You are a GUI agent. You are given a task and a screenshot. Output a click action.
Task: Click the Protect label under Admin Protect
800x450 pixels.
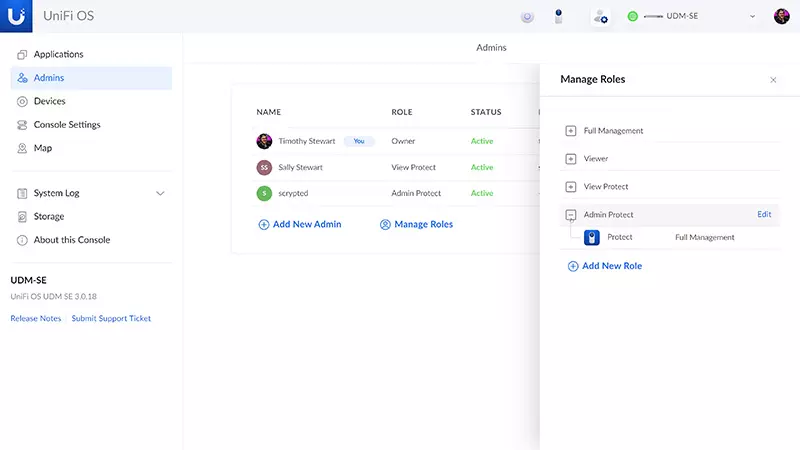tap(619, 238)
